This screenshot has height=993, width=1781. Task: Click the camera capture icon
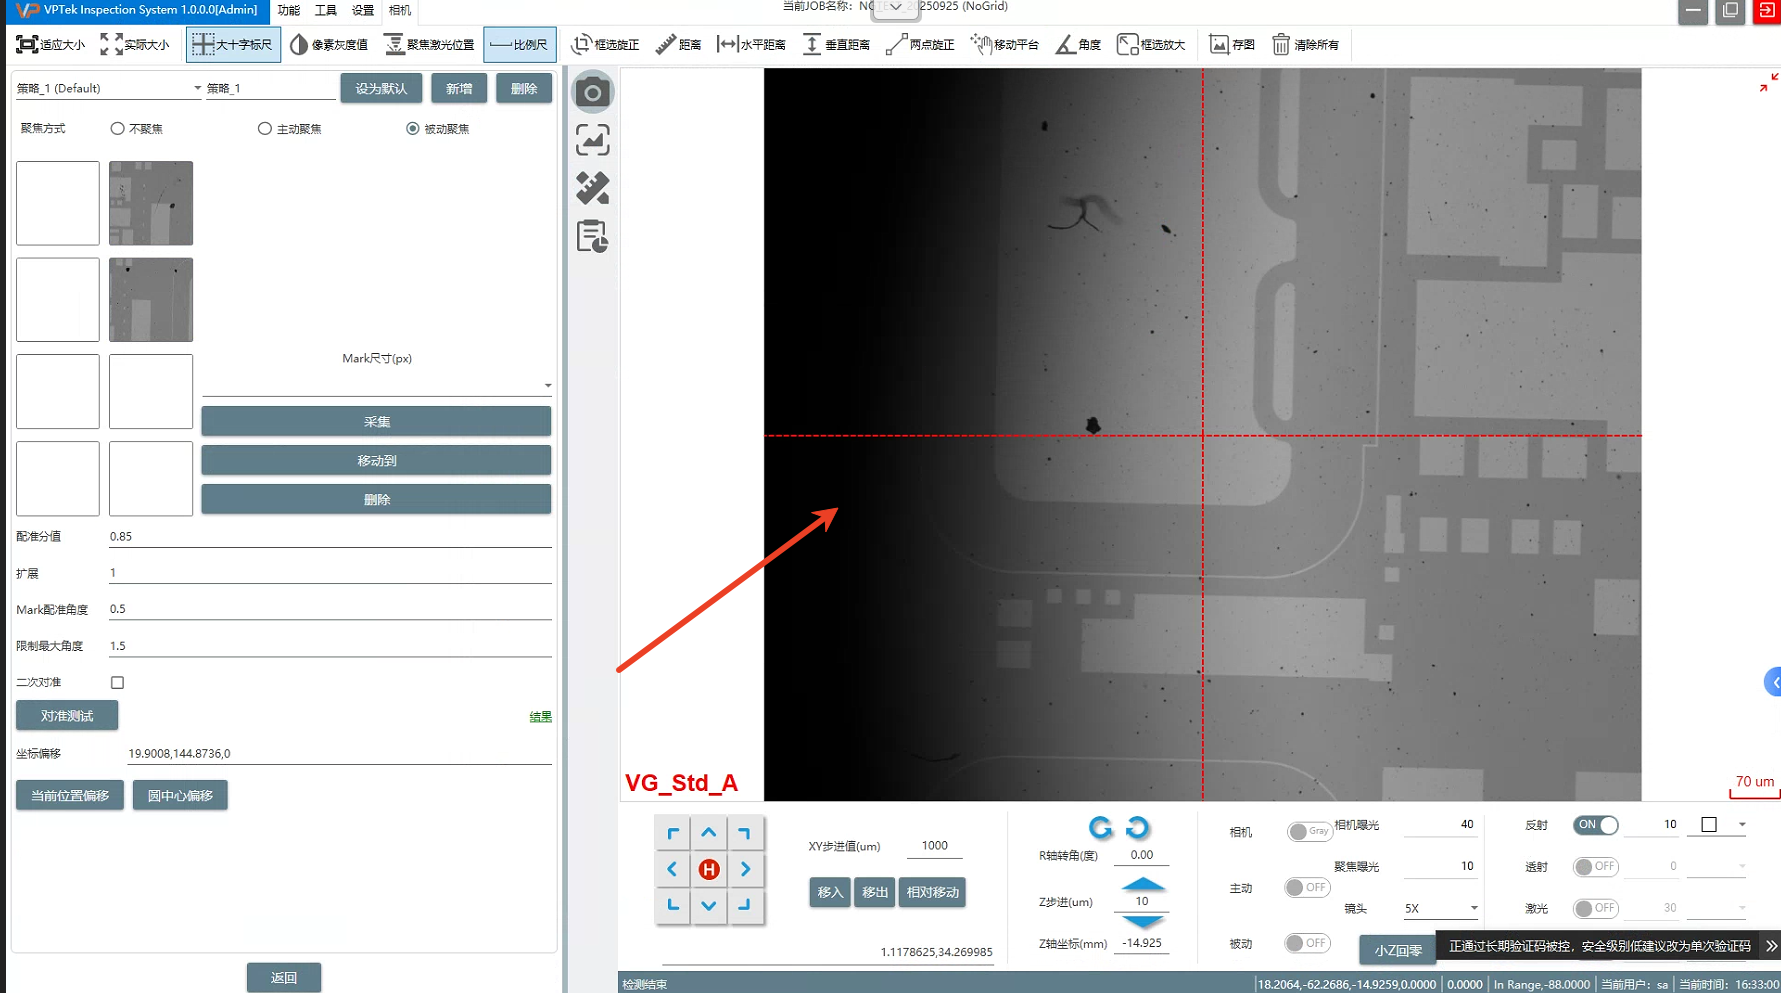click(592, 93)
